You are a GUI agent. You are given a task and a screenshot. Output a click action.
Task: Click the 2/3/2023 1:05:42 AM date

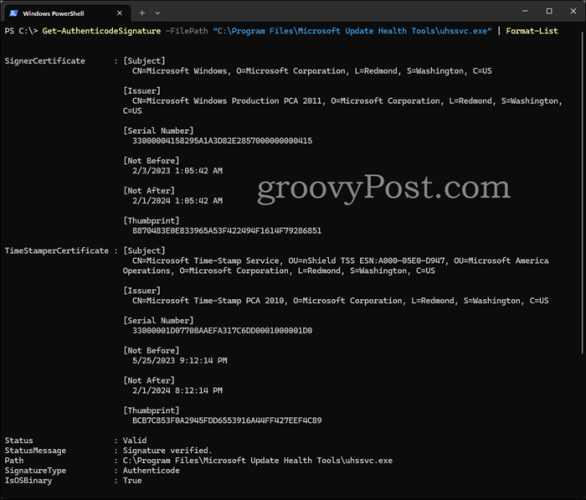point(177,171)
